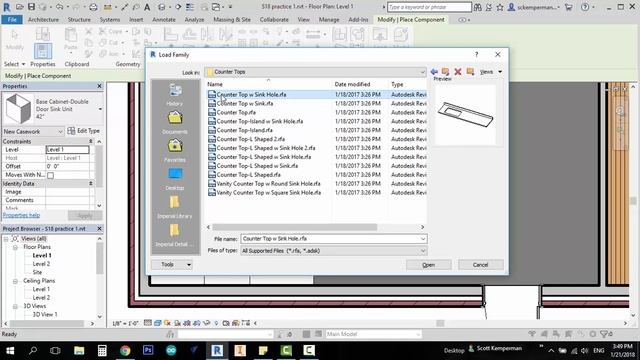Open the Manage ribbon tab
Viewport: 640px width, 360px height.
point(329,20)
